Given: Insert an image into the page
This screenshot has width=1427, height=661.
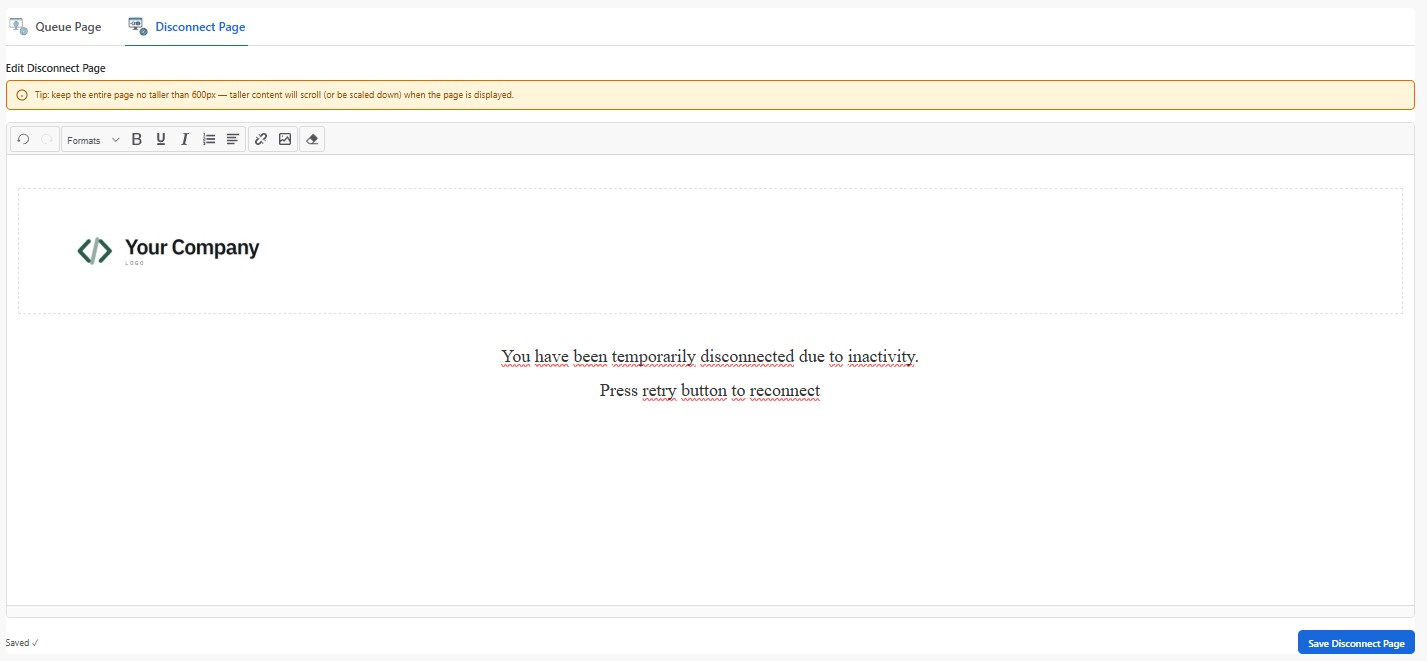Looking at the screenshot, I should coord(285,140).
